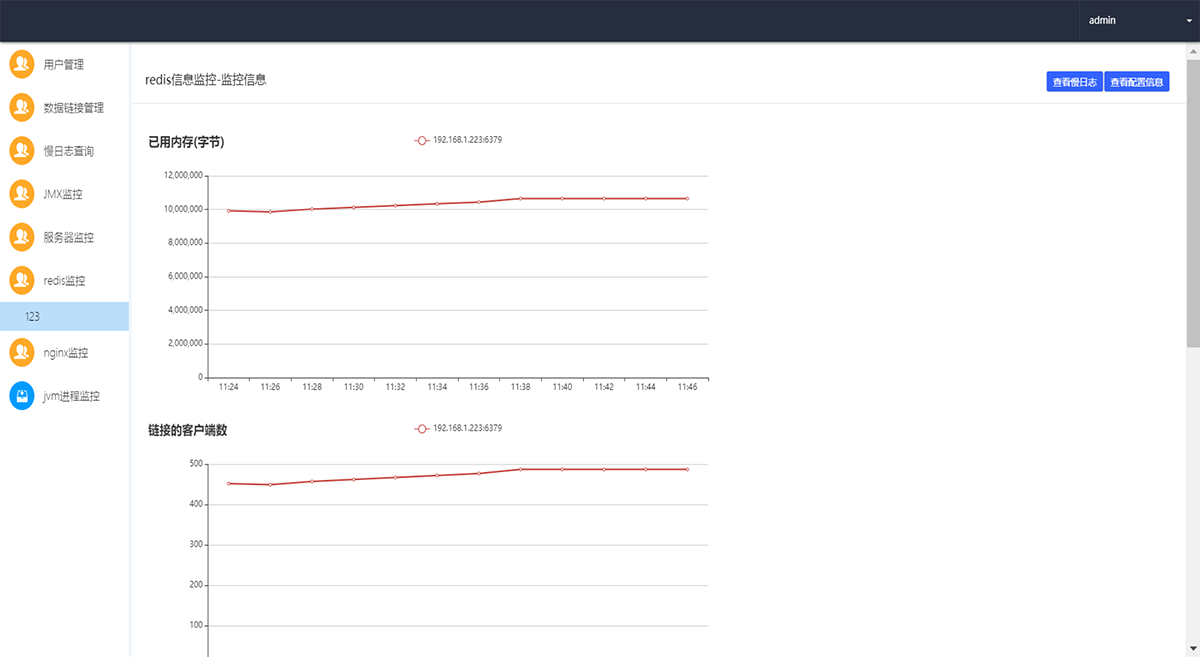Viewport: 1200px width, 657px height.
Task: Click the JMX监控 sidebar icon
Action: tap(22, 194)
